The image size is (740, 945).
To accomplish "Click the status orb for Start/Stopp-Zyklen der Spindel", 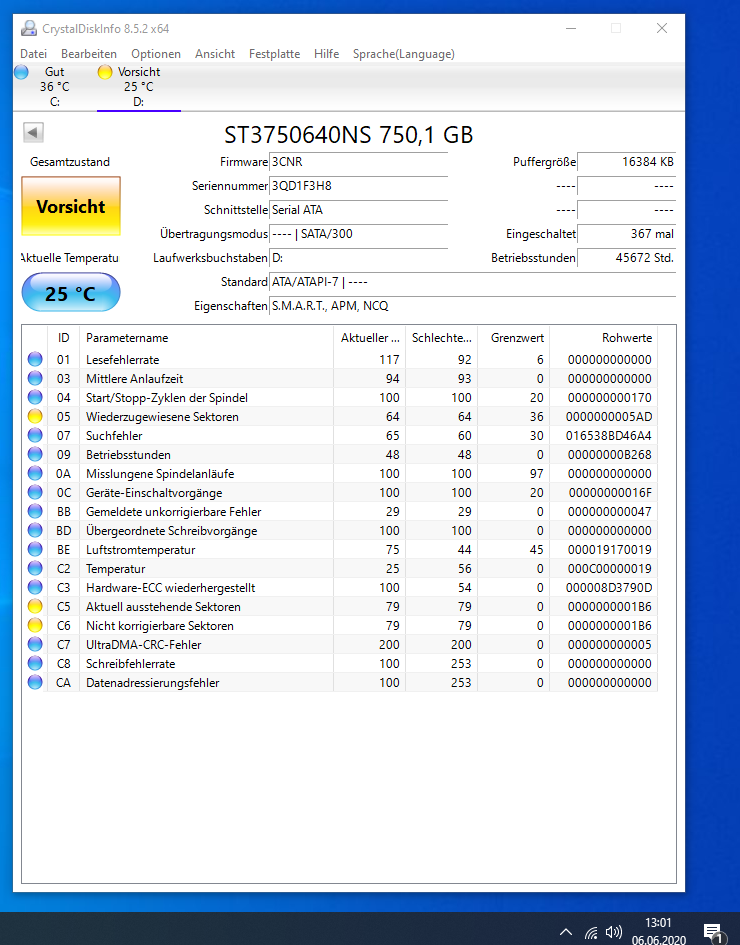I will (35, 397).
